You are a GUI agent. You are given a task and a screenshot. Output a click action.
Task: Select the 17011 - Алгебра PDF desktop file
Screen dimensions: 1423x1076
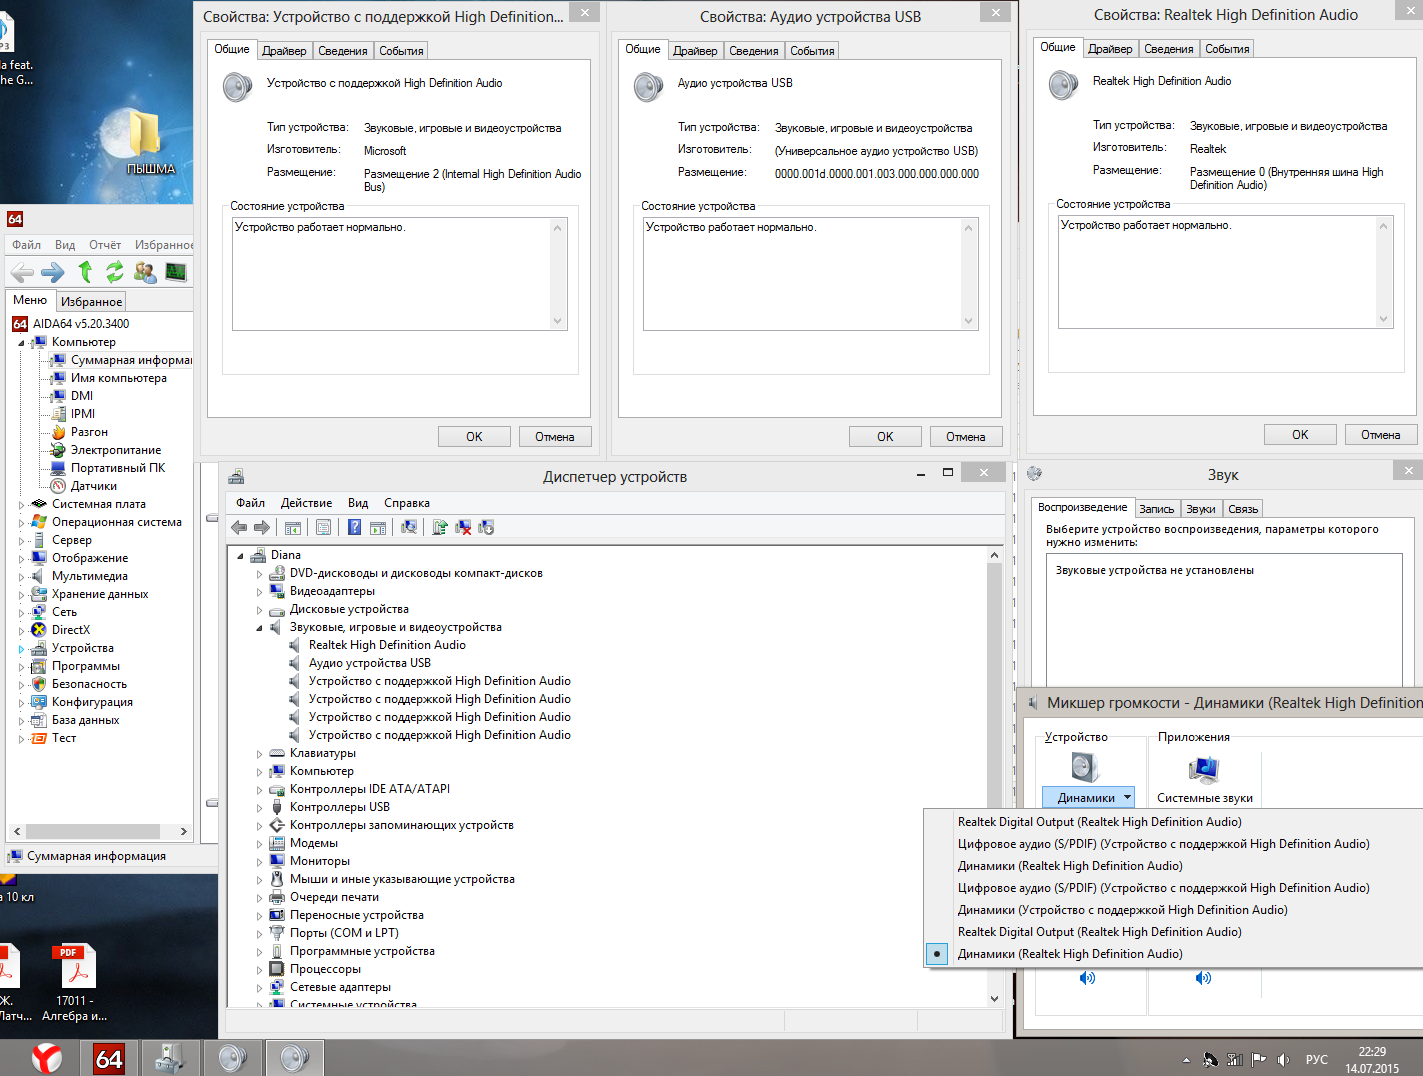[x=75, y=983]
